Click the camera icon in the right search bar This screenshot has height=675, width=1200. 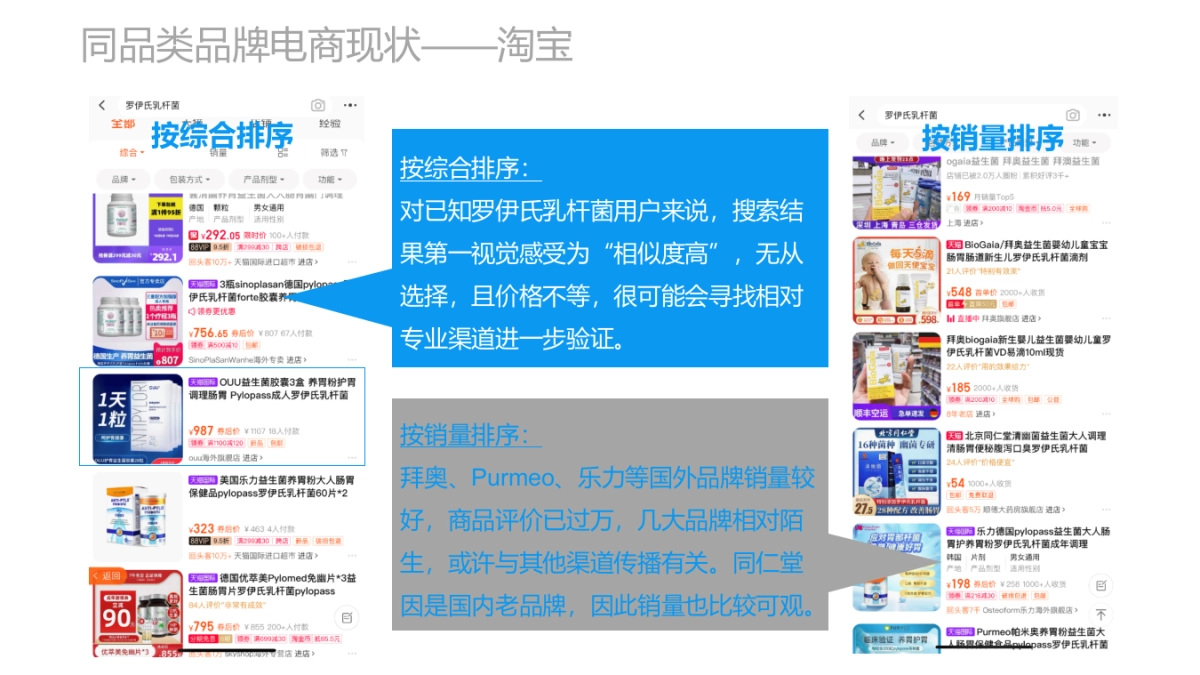coord(1072,114)
